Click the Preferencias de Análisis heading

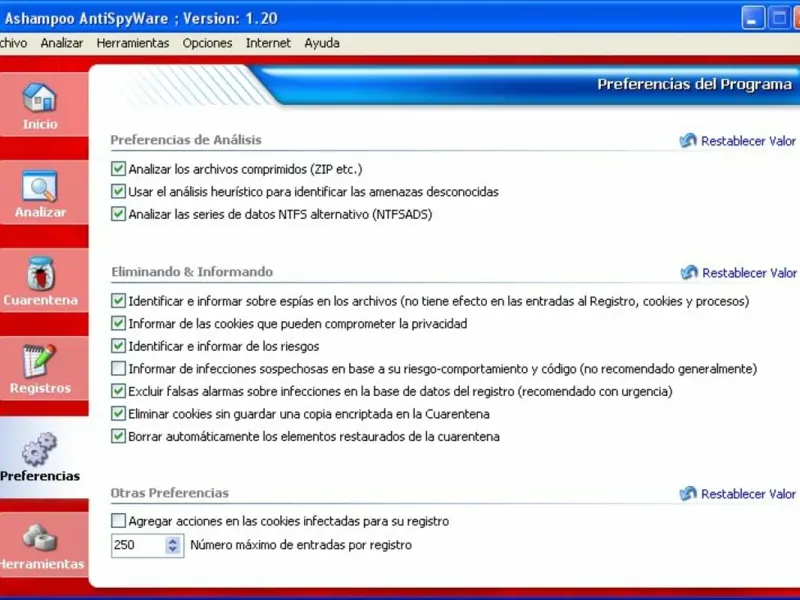tap(186, 140)
